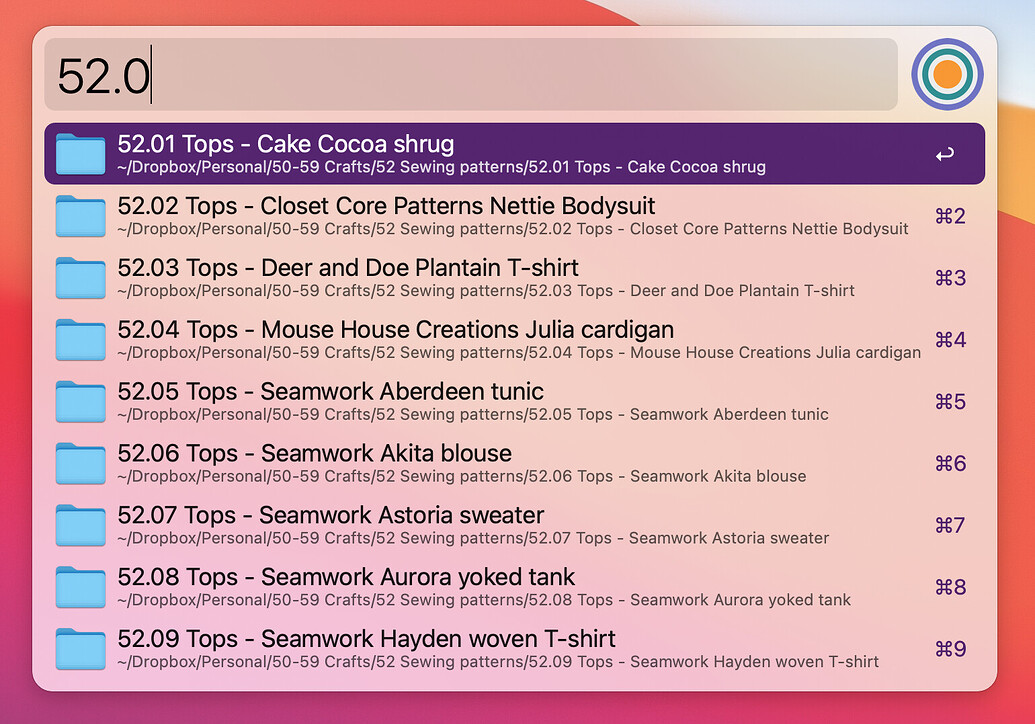Click the ⌘2 shortcut label
Viewport: 1035px width, 724px height.
pyautogui.click(x=950, y=216)
